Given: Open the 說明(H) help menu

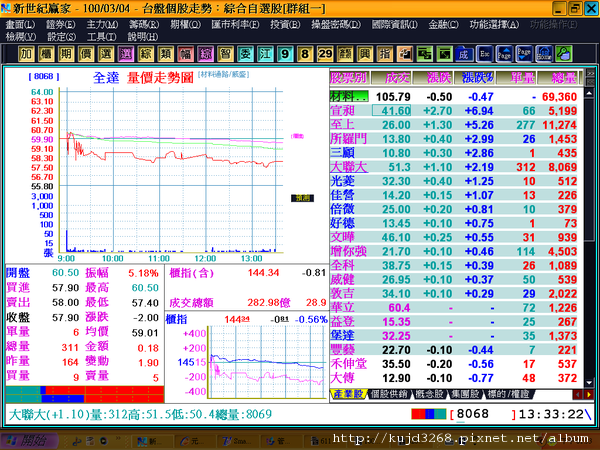Looking at the screenshot, I should click(142, 37).
